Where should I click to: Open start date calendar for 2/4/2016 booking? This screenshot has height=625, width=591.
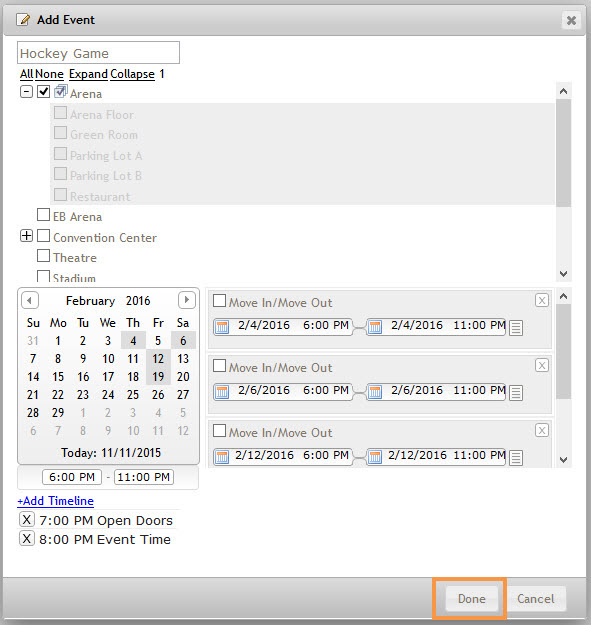point(222,327)
